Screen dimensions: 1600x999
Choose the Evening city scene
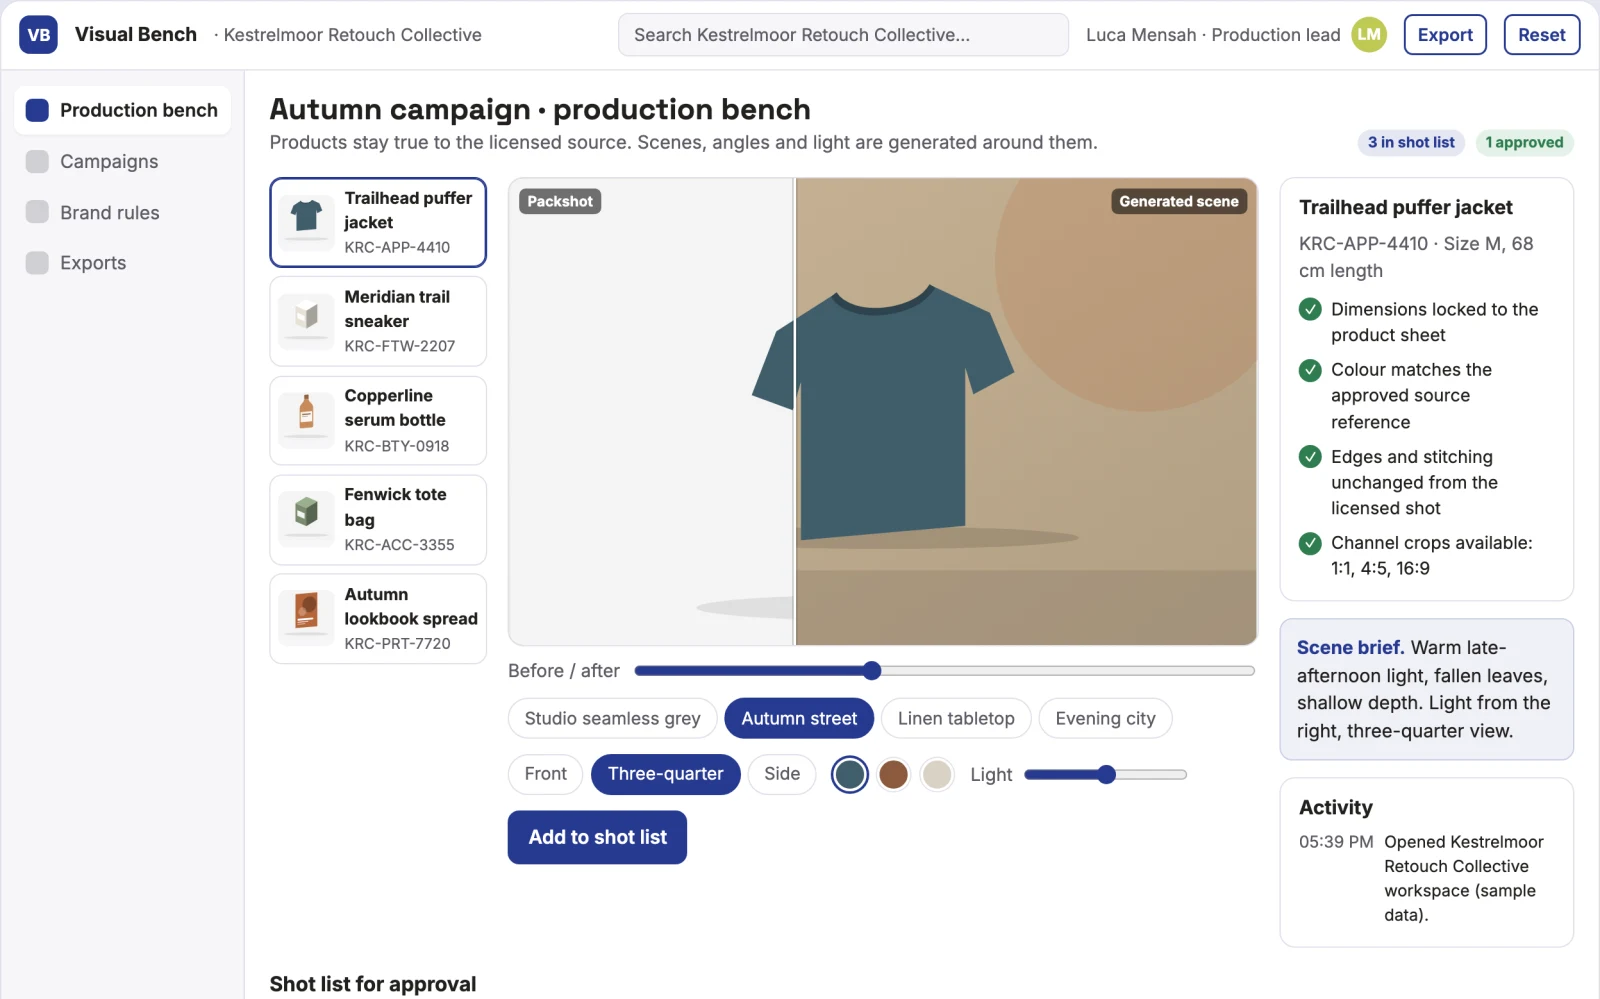[1105, 718]
